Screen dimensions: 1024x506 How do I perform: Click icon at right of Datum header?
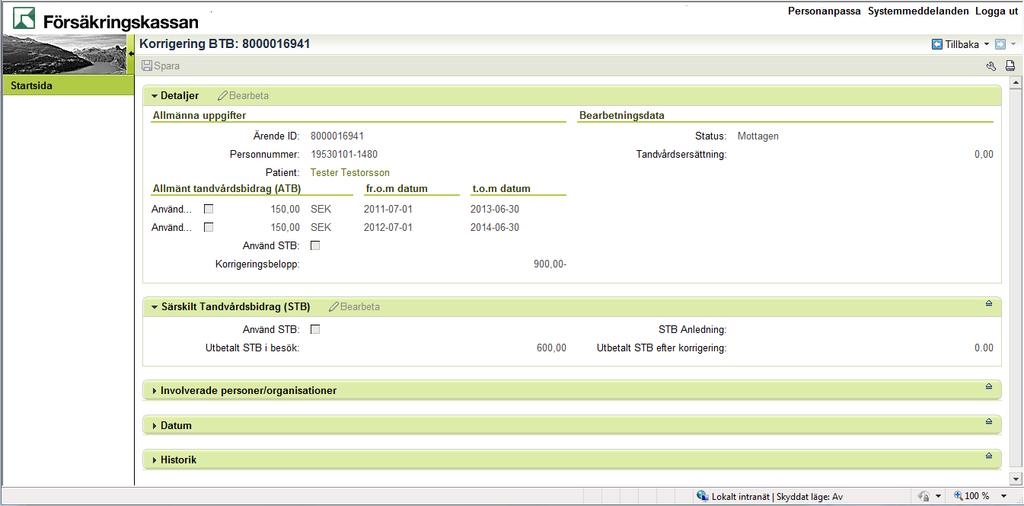click(989, 422)
